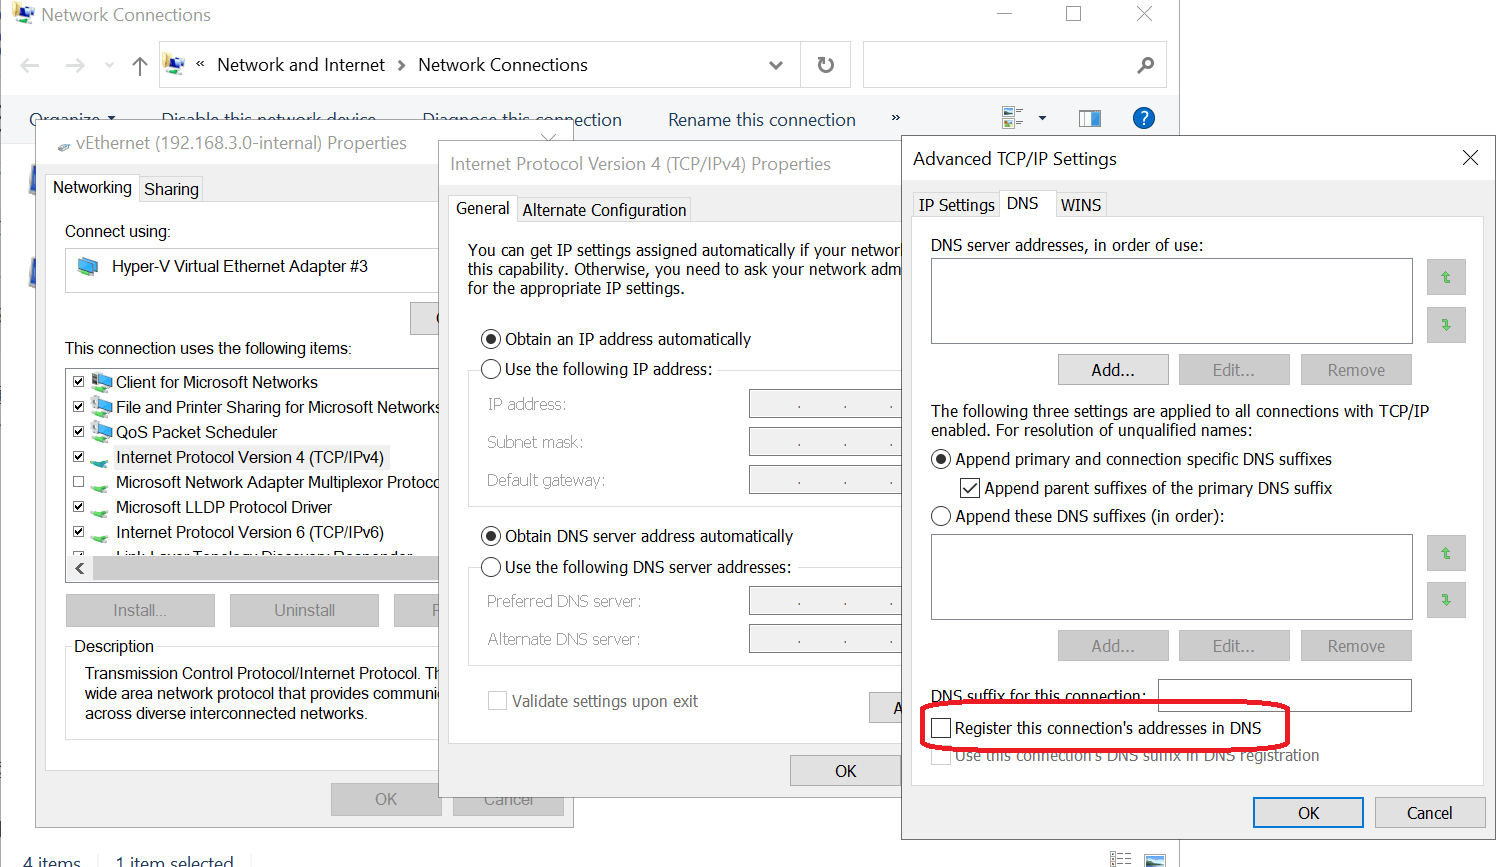Click the Network Connections title bar icon

[22, 14]
